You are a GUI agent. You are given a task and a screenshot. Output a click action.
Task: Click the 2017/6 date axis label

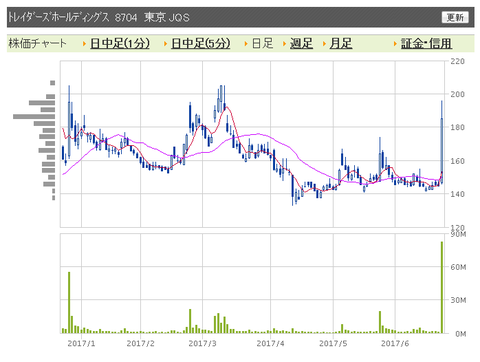click(395, 343)
